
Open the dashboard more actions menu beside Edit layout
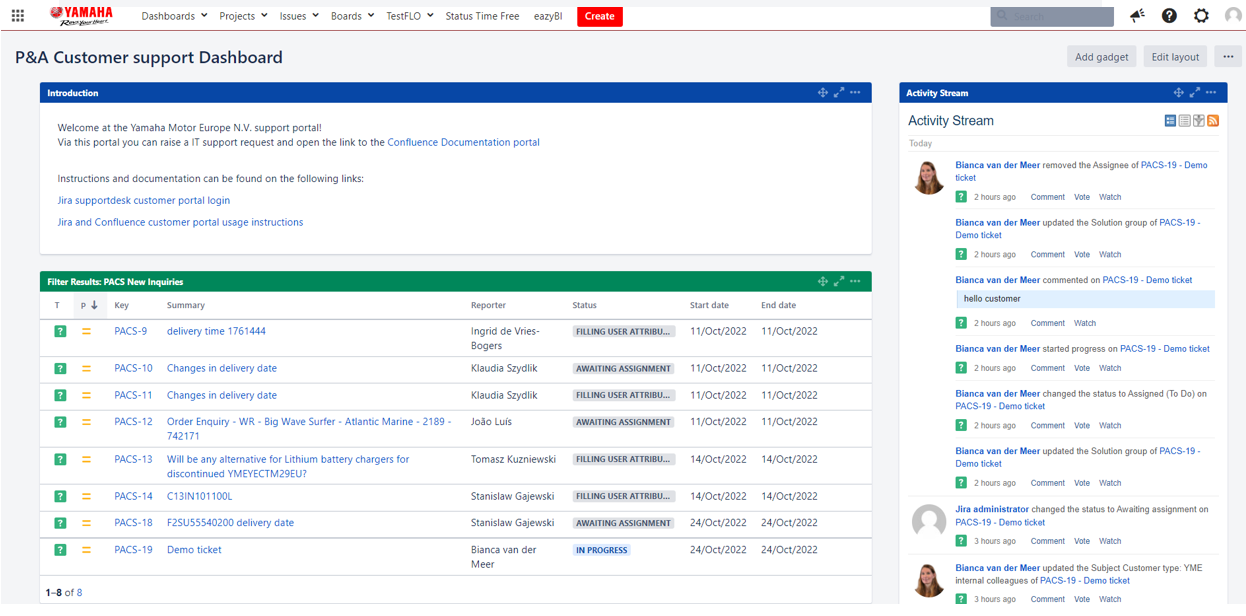coord(1228,57)
